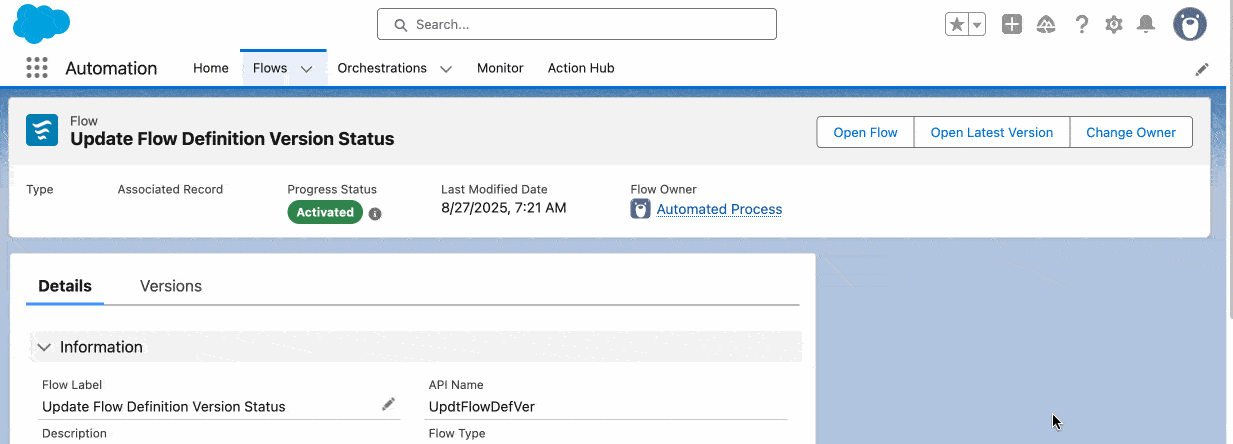Screen dimensions: 1233x444
Task: Open the Flows nav tab
Action: (270, 68)
